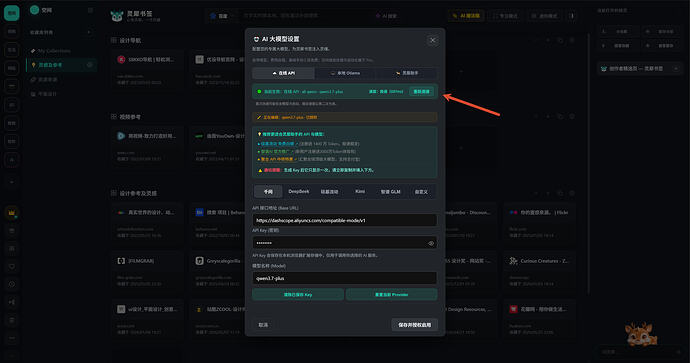This screenshot has width=690, height=363.
Task: Close the AI 大模型设置 dialog
Action: pos(433,40)
